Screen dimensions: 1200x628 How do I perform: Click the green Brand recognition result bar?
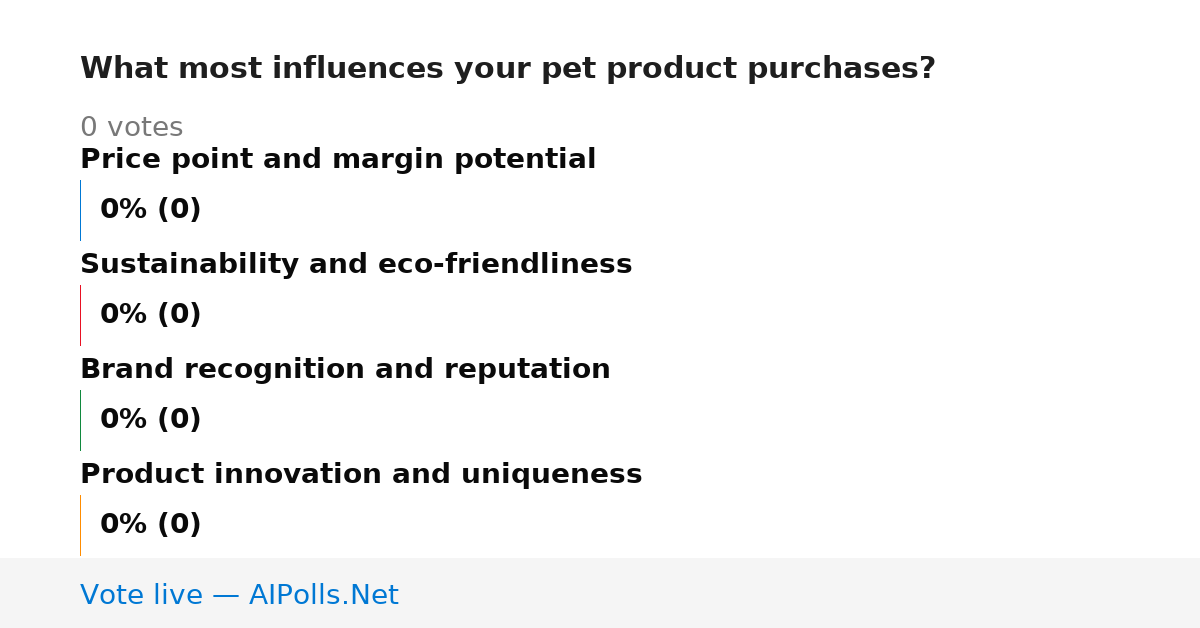click(x=80, y=420)
